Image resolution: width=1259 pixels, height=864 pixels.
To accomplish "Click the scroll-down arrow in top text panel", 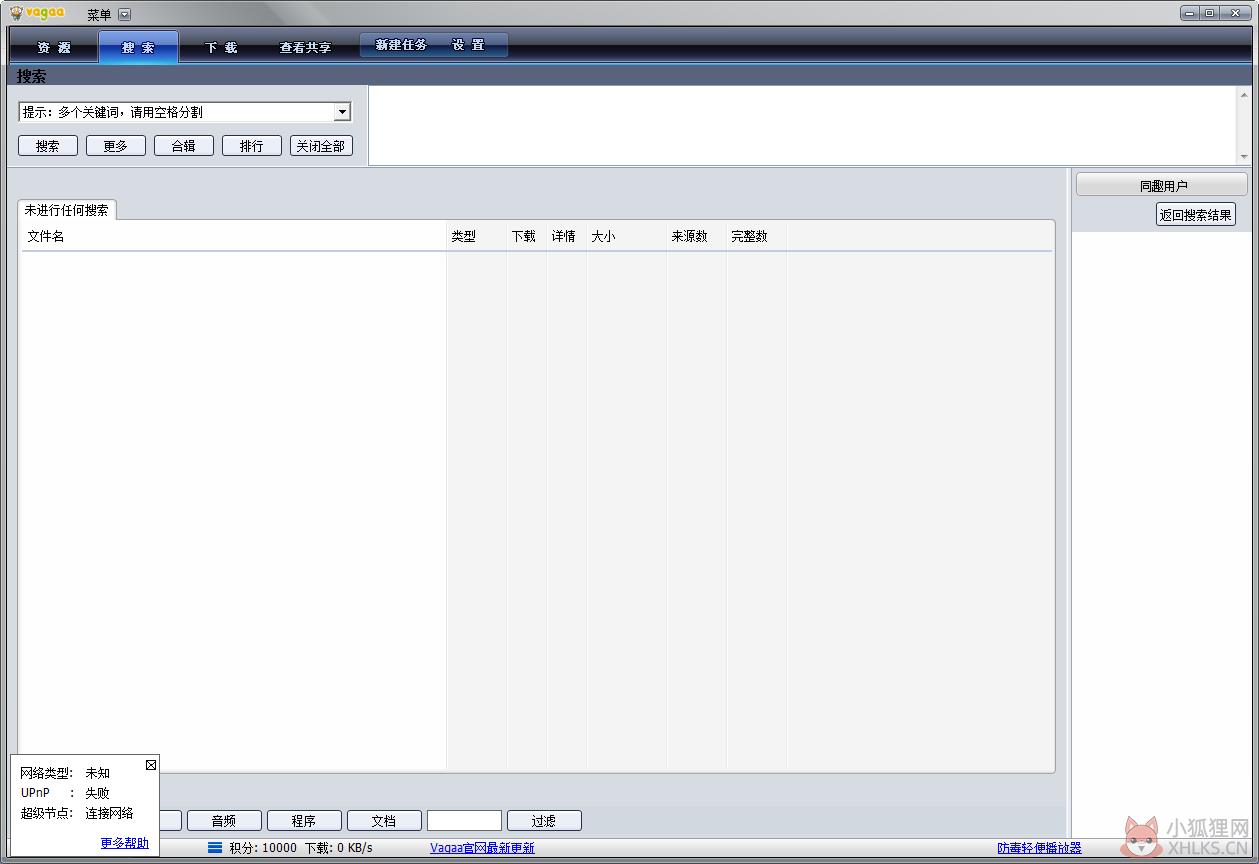I will (x=1244, y=157).
